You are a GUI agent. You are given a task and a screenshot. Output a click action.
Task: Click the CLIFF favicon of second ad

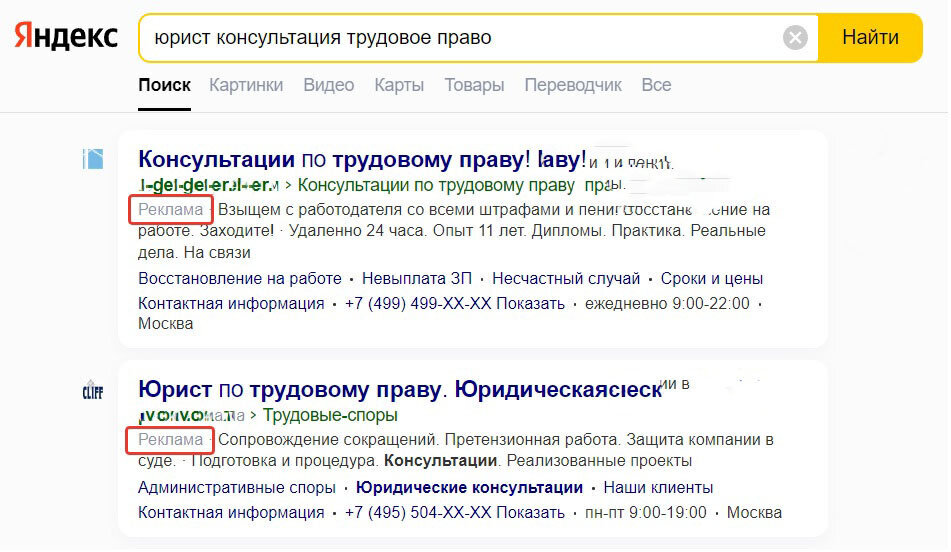(93, 390)
